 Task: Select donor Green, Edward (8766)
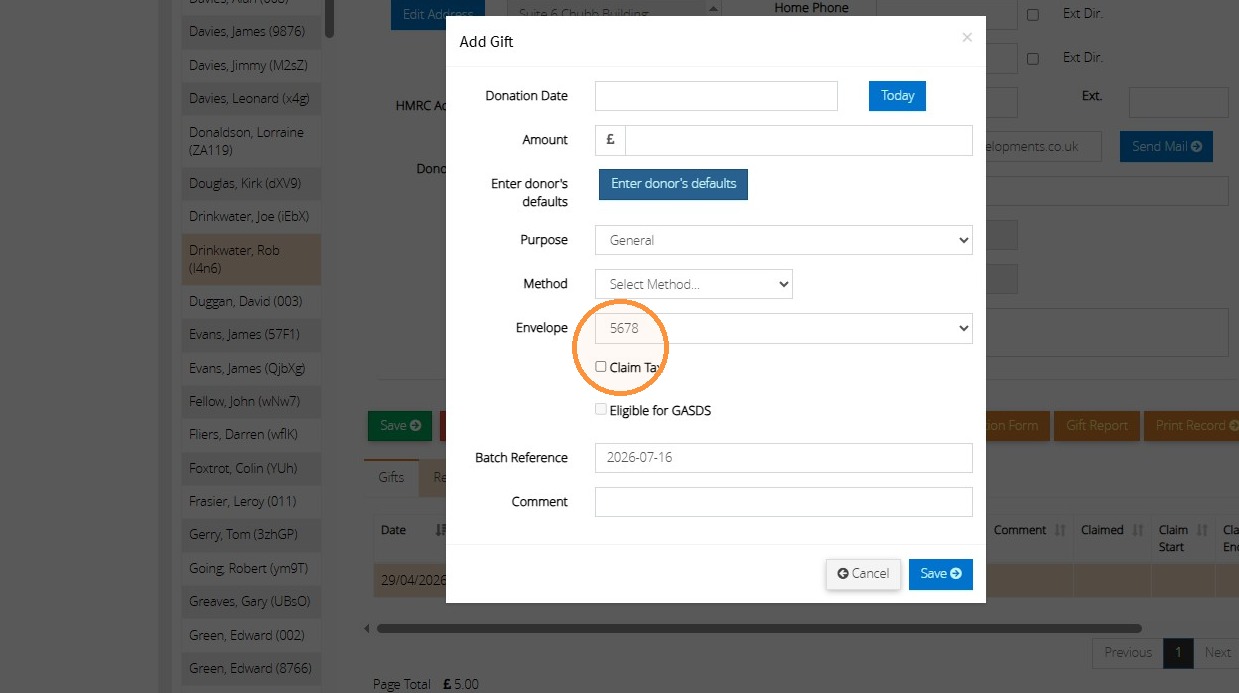point(251,668)
